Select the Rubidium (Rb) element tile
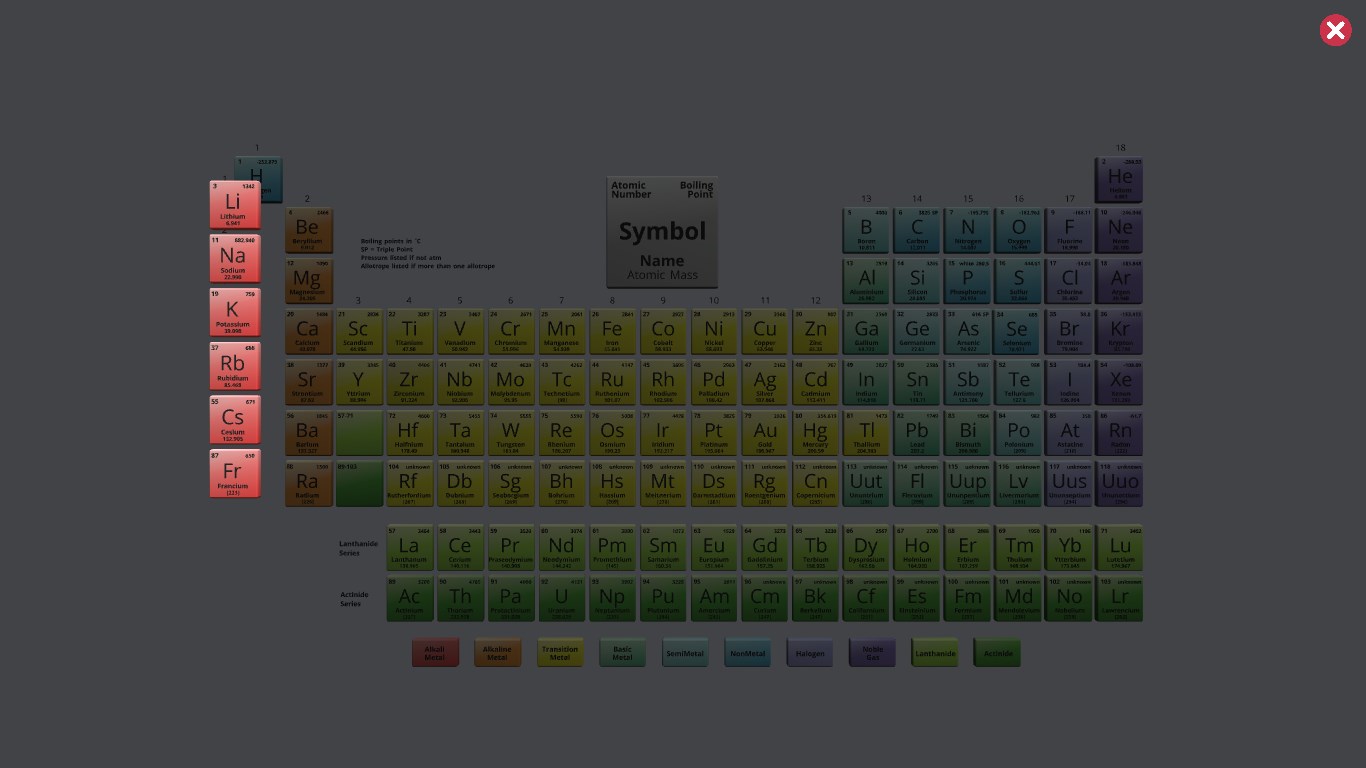This screenshot has height=768, width=1366. coord(234,366)
